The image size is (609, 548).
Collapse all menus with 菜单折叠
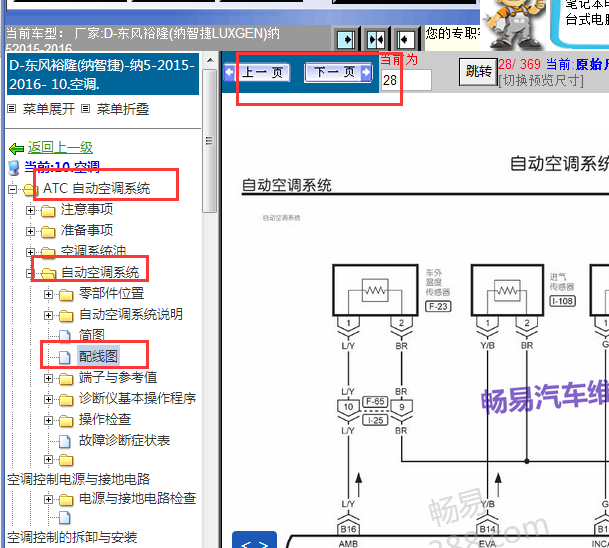pyautogui.click(x=123, y=109)
